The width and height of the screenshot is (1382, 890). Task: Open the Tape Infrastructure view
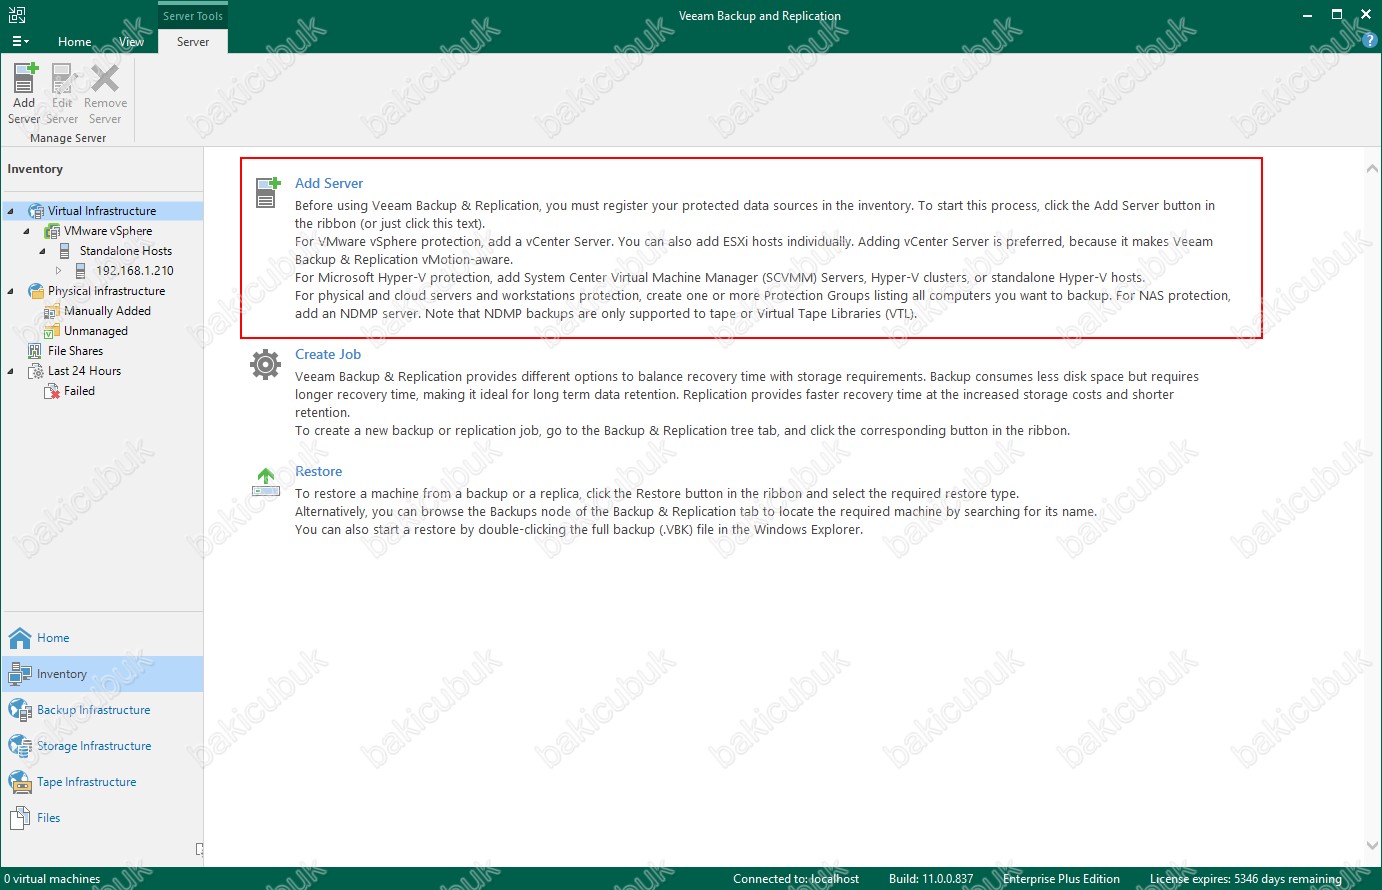(x=102, y=782)
